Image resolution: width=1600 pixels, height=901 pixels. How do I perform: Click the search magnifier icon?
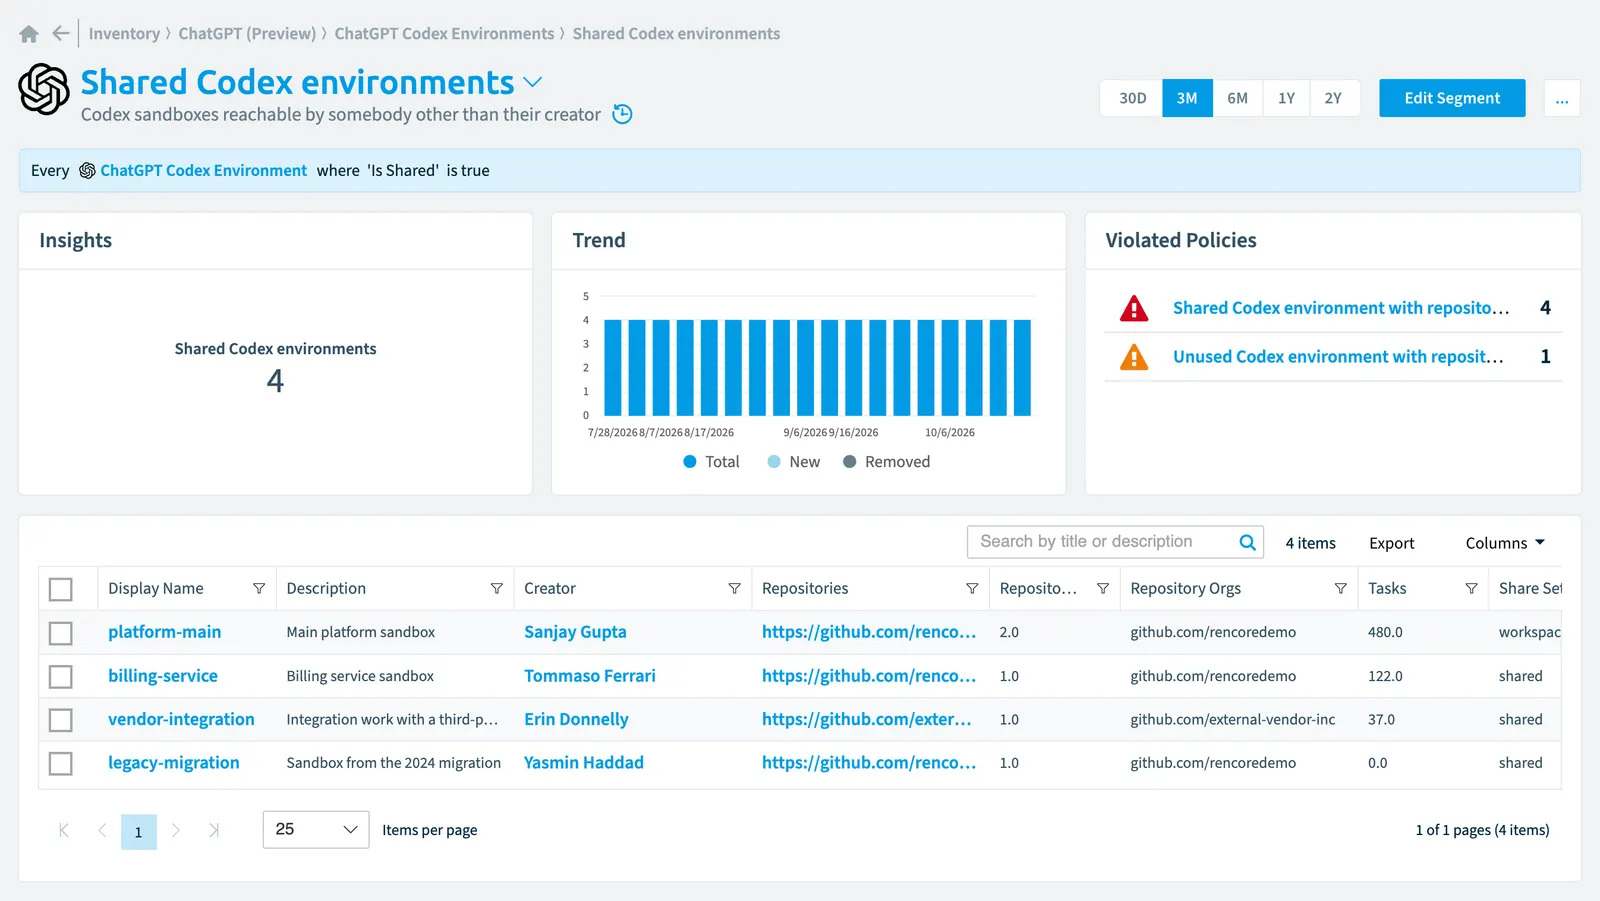pos(1247,542)
